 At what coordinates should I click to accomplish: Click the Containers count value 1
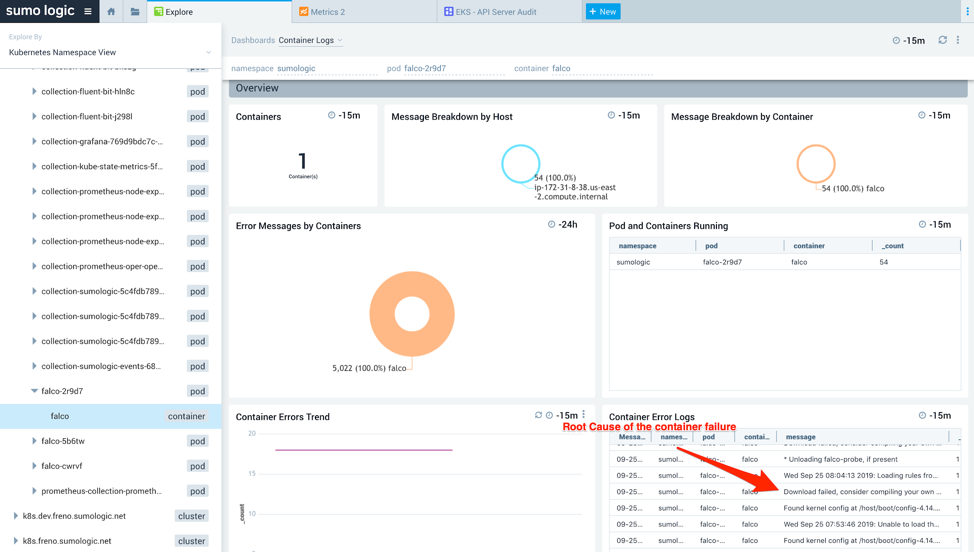(x=303, y=161)
